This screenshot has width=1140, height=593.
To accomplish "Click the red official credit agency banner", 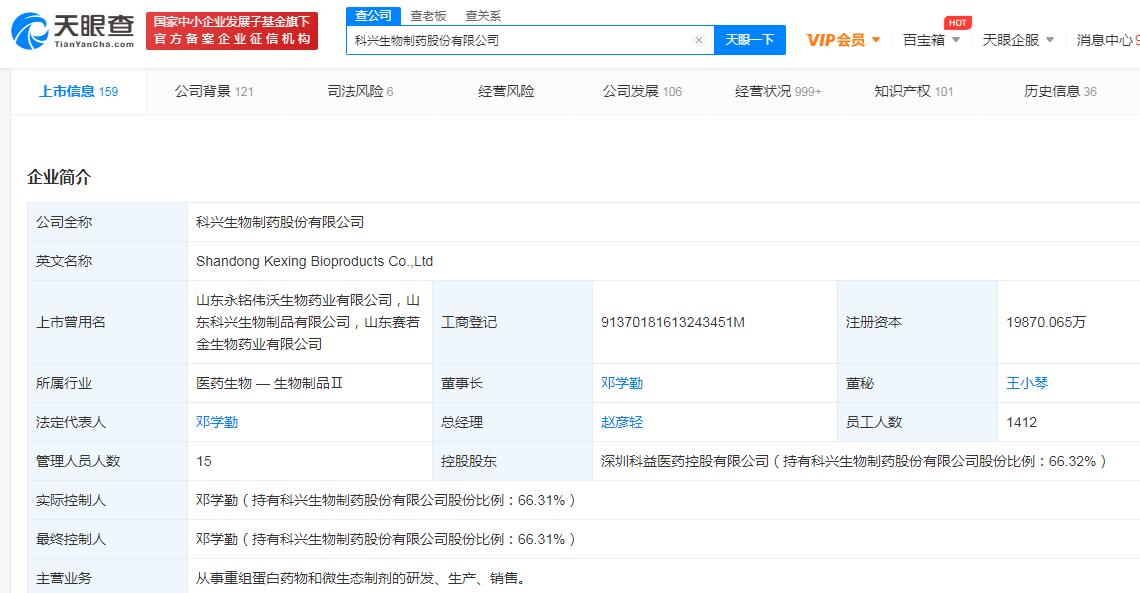I will (231, 31).
